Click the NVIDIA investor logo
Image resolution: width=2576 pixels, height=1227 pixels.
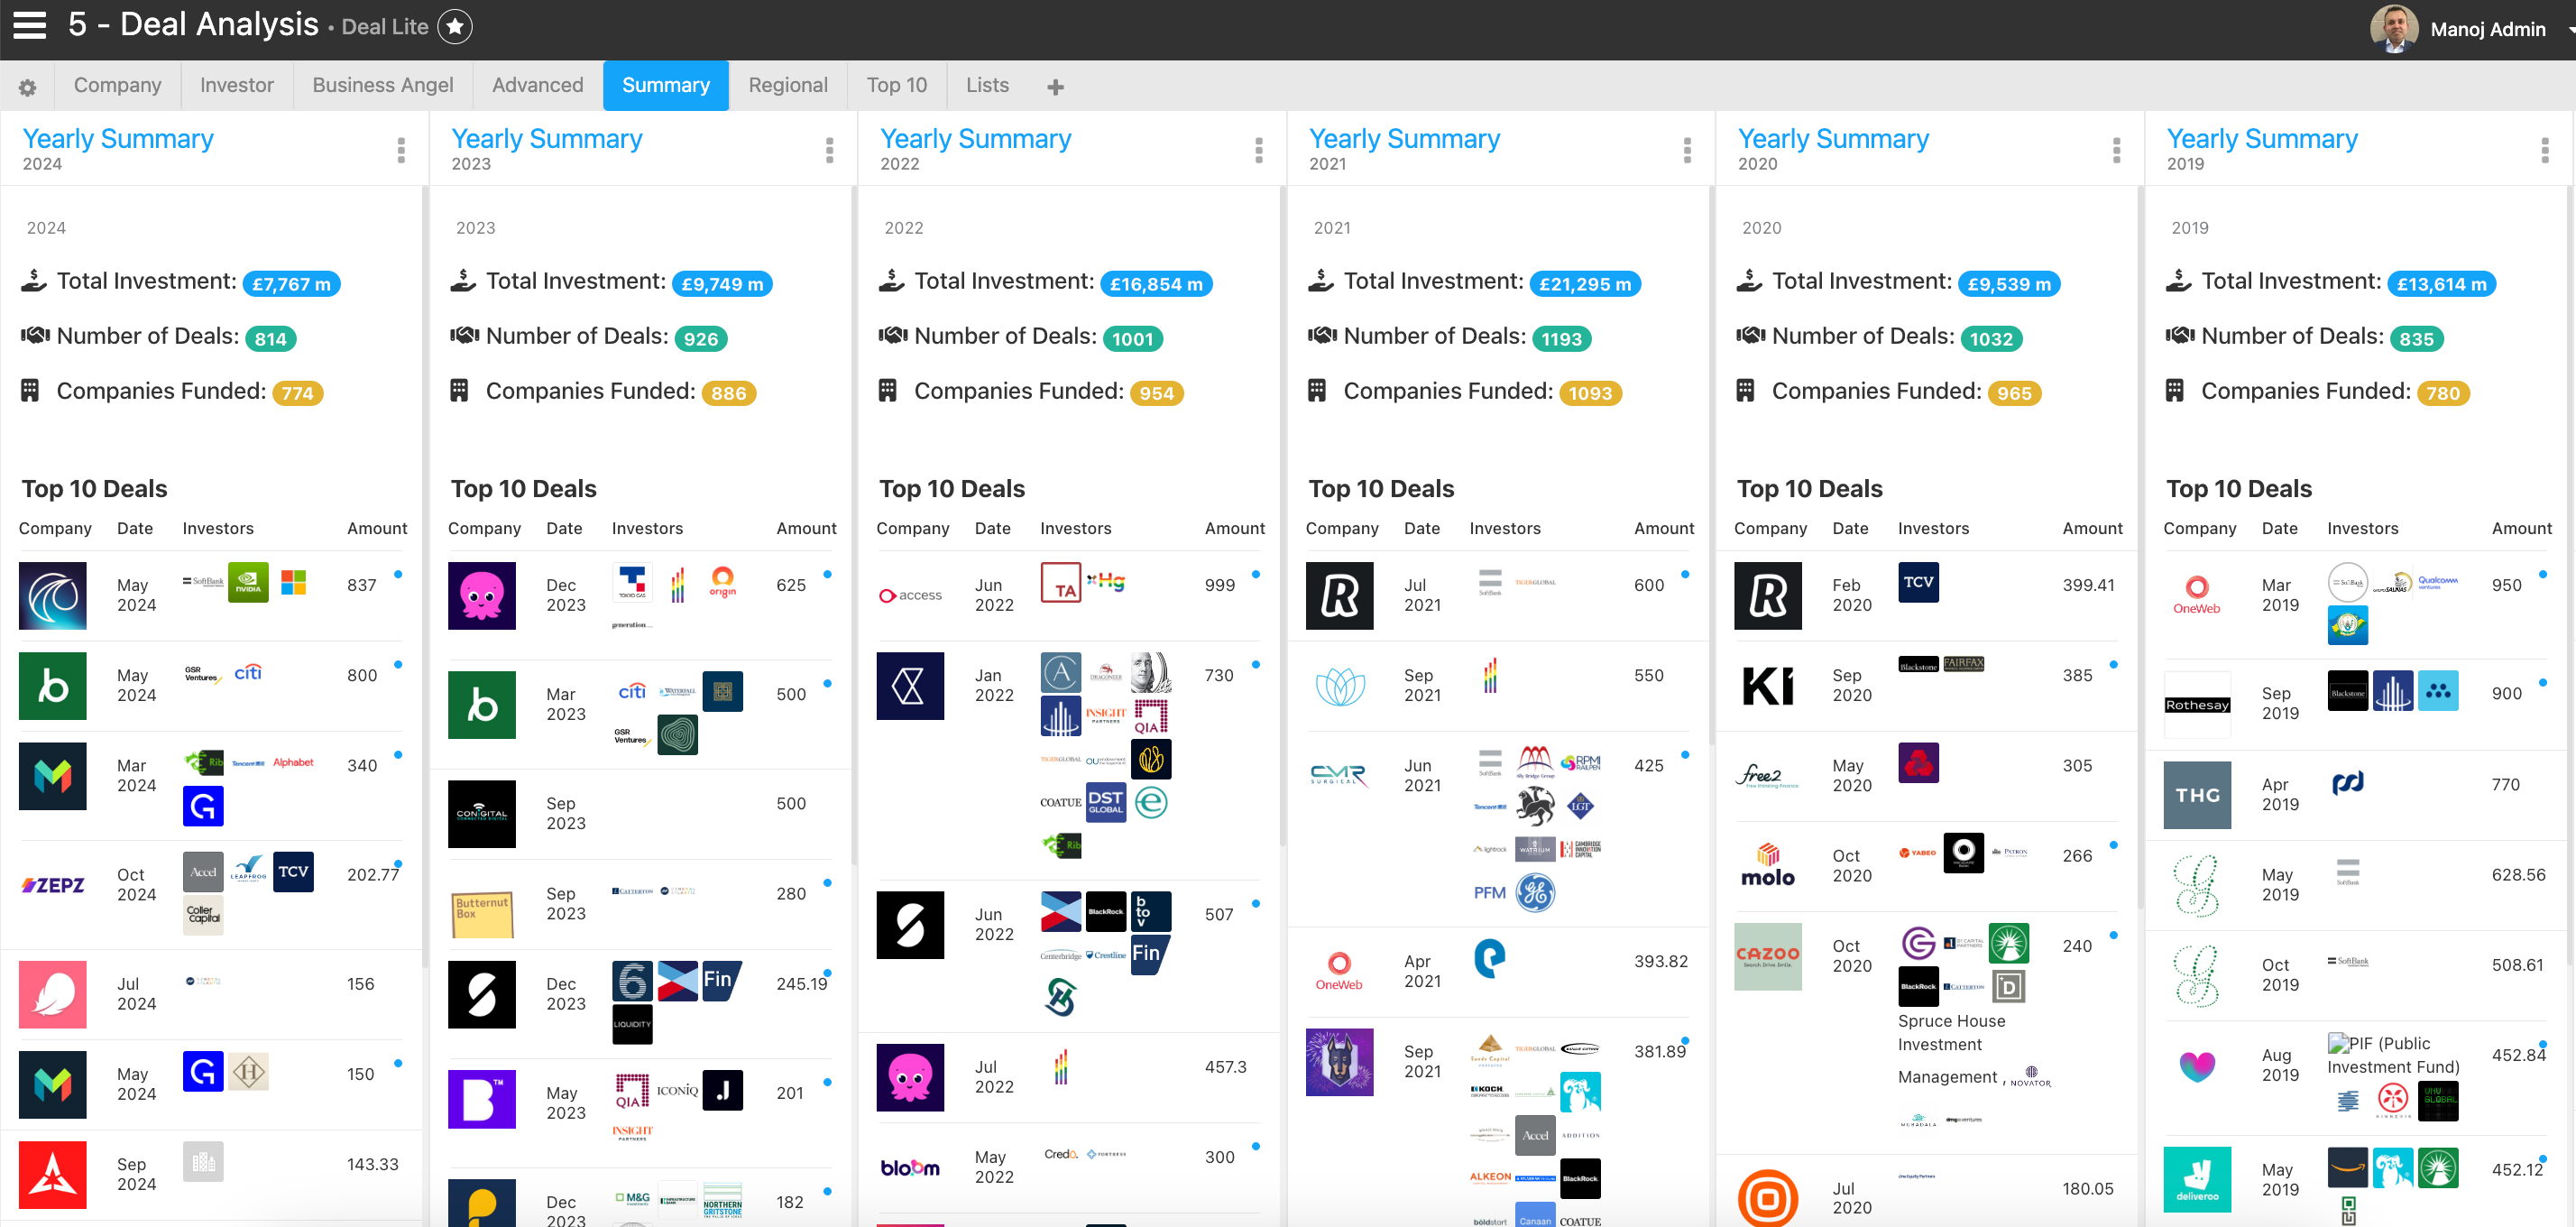(x=248, y=582)
